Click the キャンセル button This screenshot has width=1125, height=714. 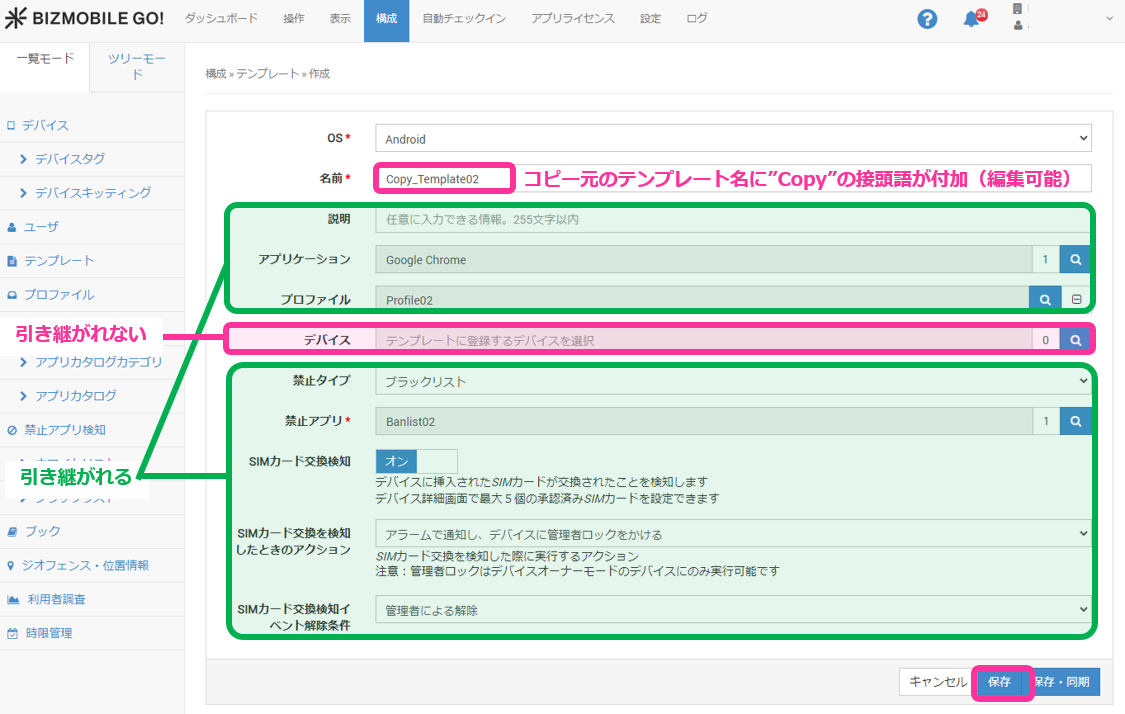[x=937, y=682]
